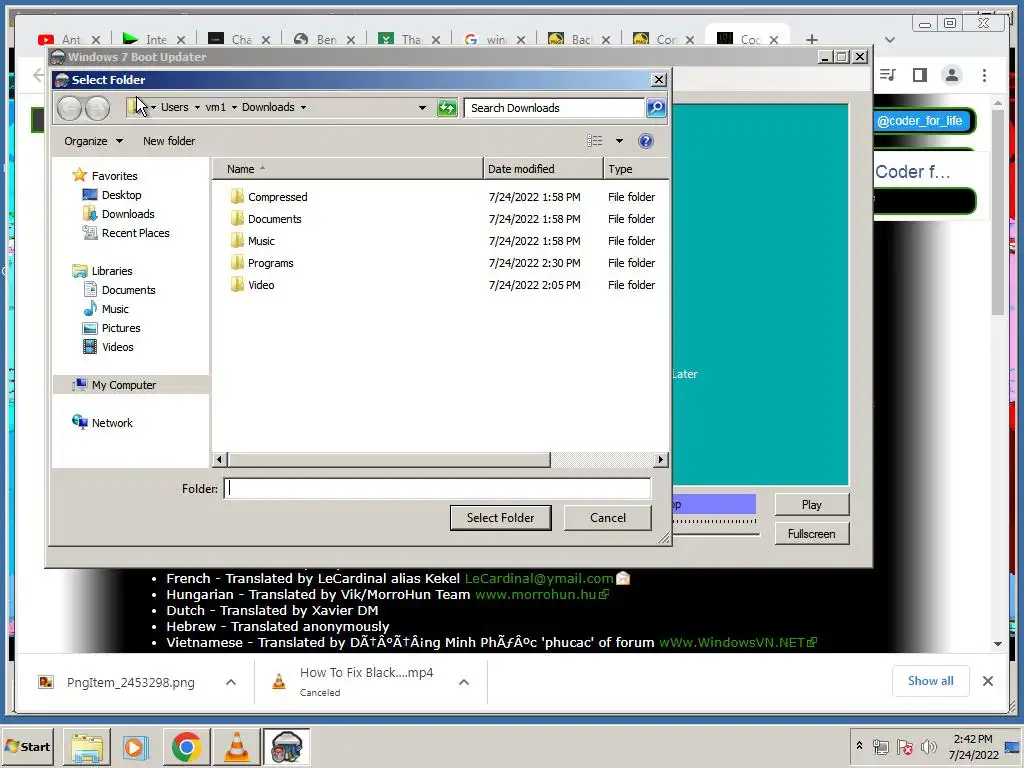This screenshot has height=768, width=1024.
Task: Open PngItem_2453298.png download options chevron
Action: (x=231, y=682)
